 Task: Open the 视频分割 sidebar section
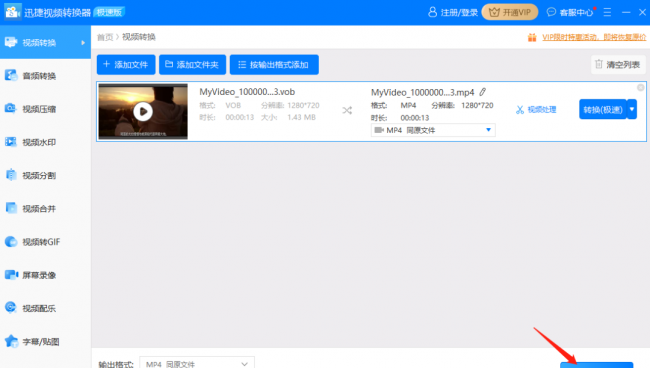point(45,175)
